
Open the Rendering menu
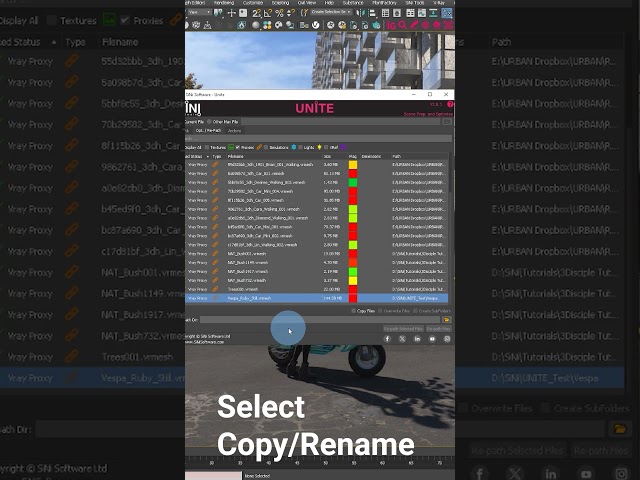(224, 3)
